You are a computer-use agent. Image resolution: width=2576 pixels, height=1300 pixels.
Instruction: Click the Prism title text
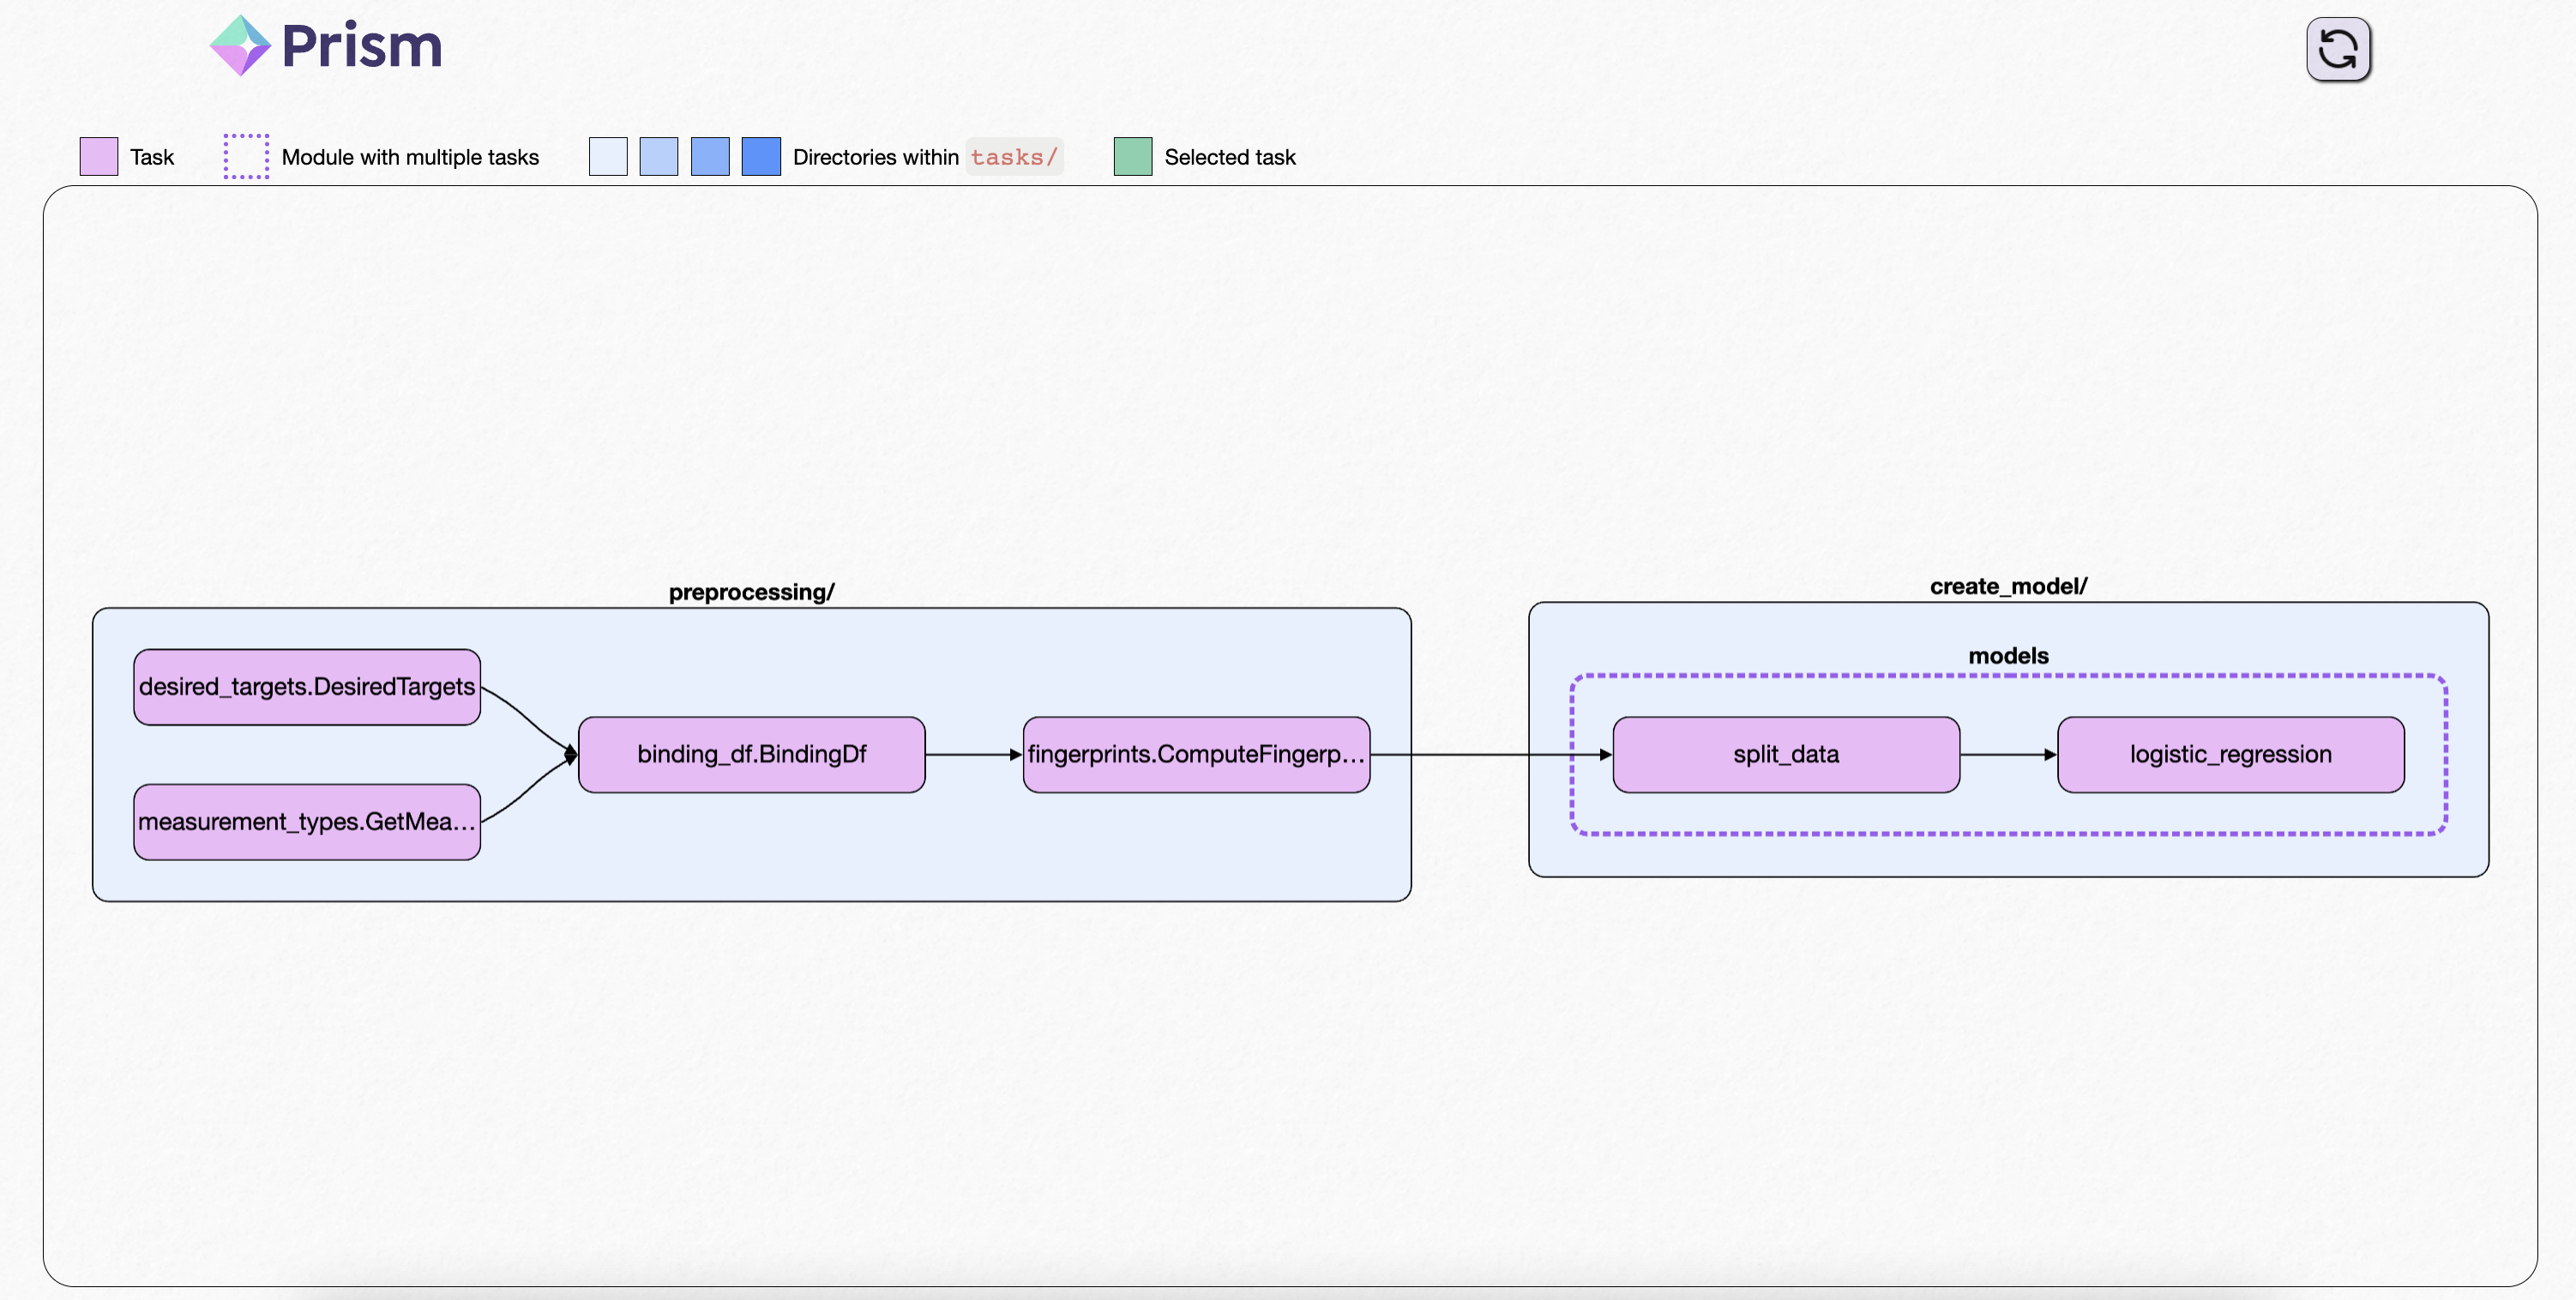coord(362,46)
